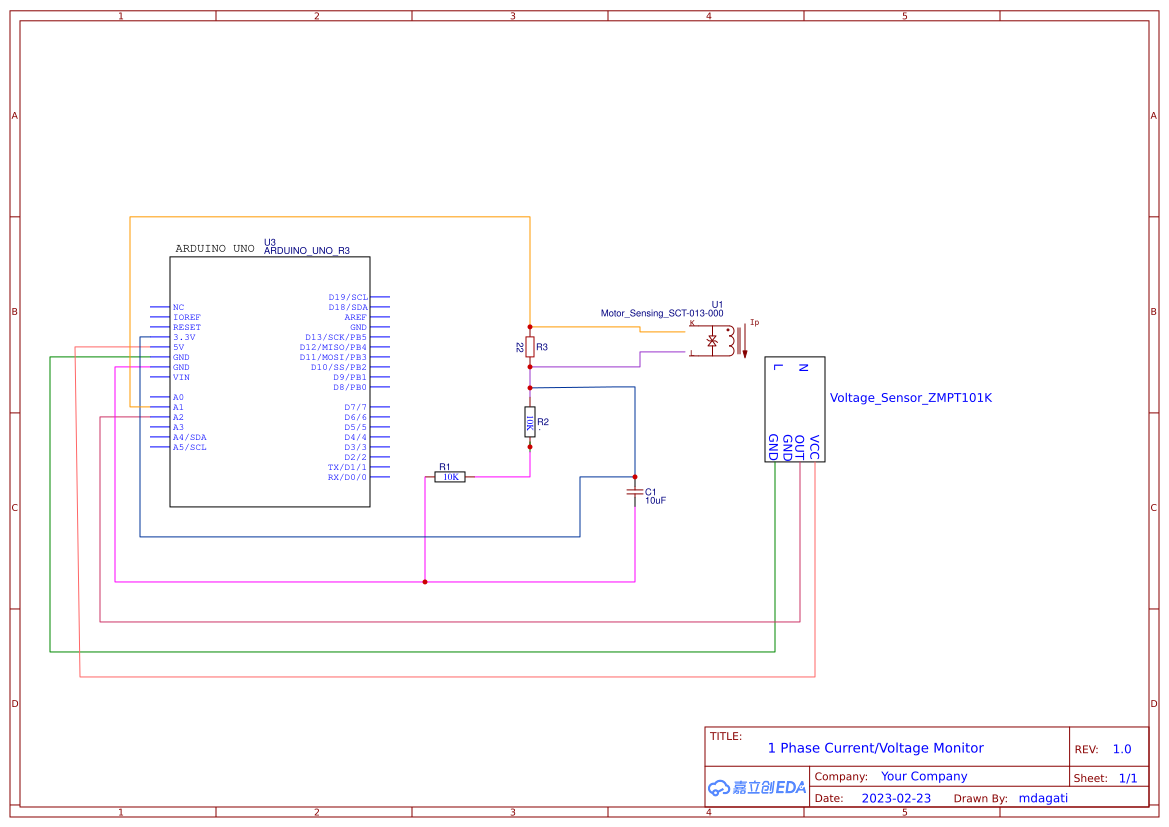Select the 10uF capacitor C1 symbol

(x=633, y=492)
